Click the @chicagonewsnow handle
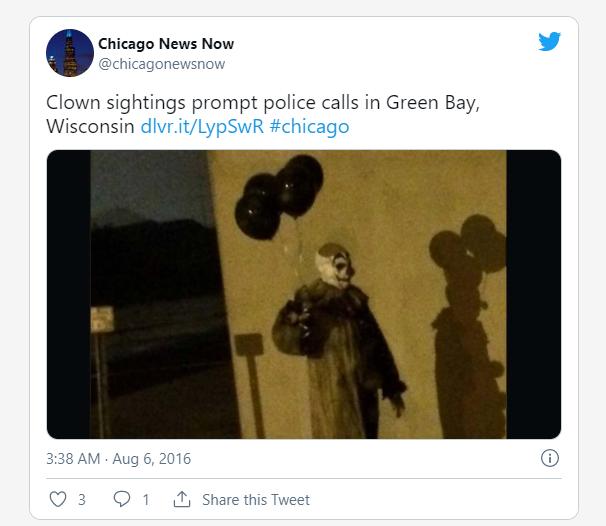This screenshot has width=606, height=526. [x=162, y=64]
